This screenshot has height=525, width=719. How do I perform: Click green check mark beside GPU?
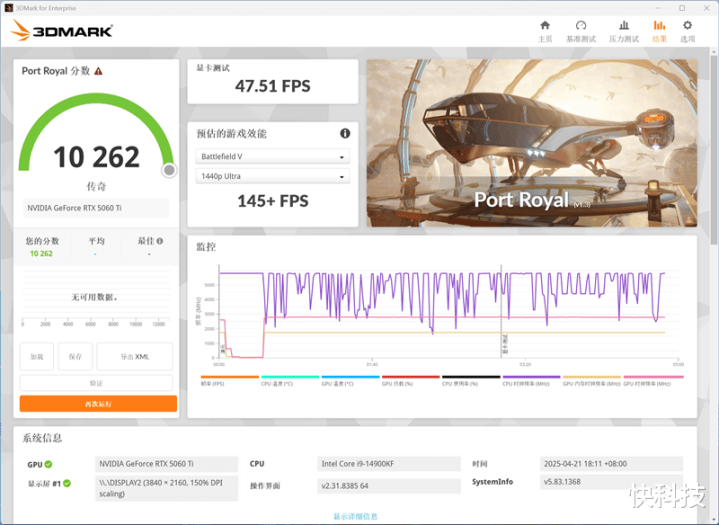(x=48, y=464)
